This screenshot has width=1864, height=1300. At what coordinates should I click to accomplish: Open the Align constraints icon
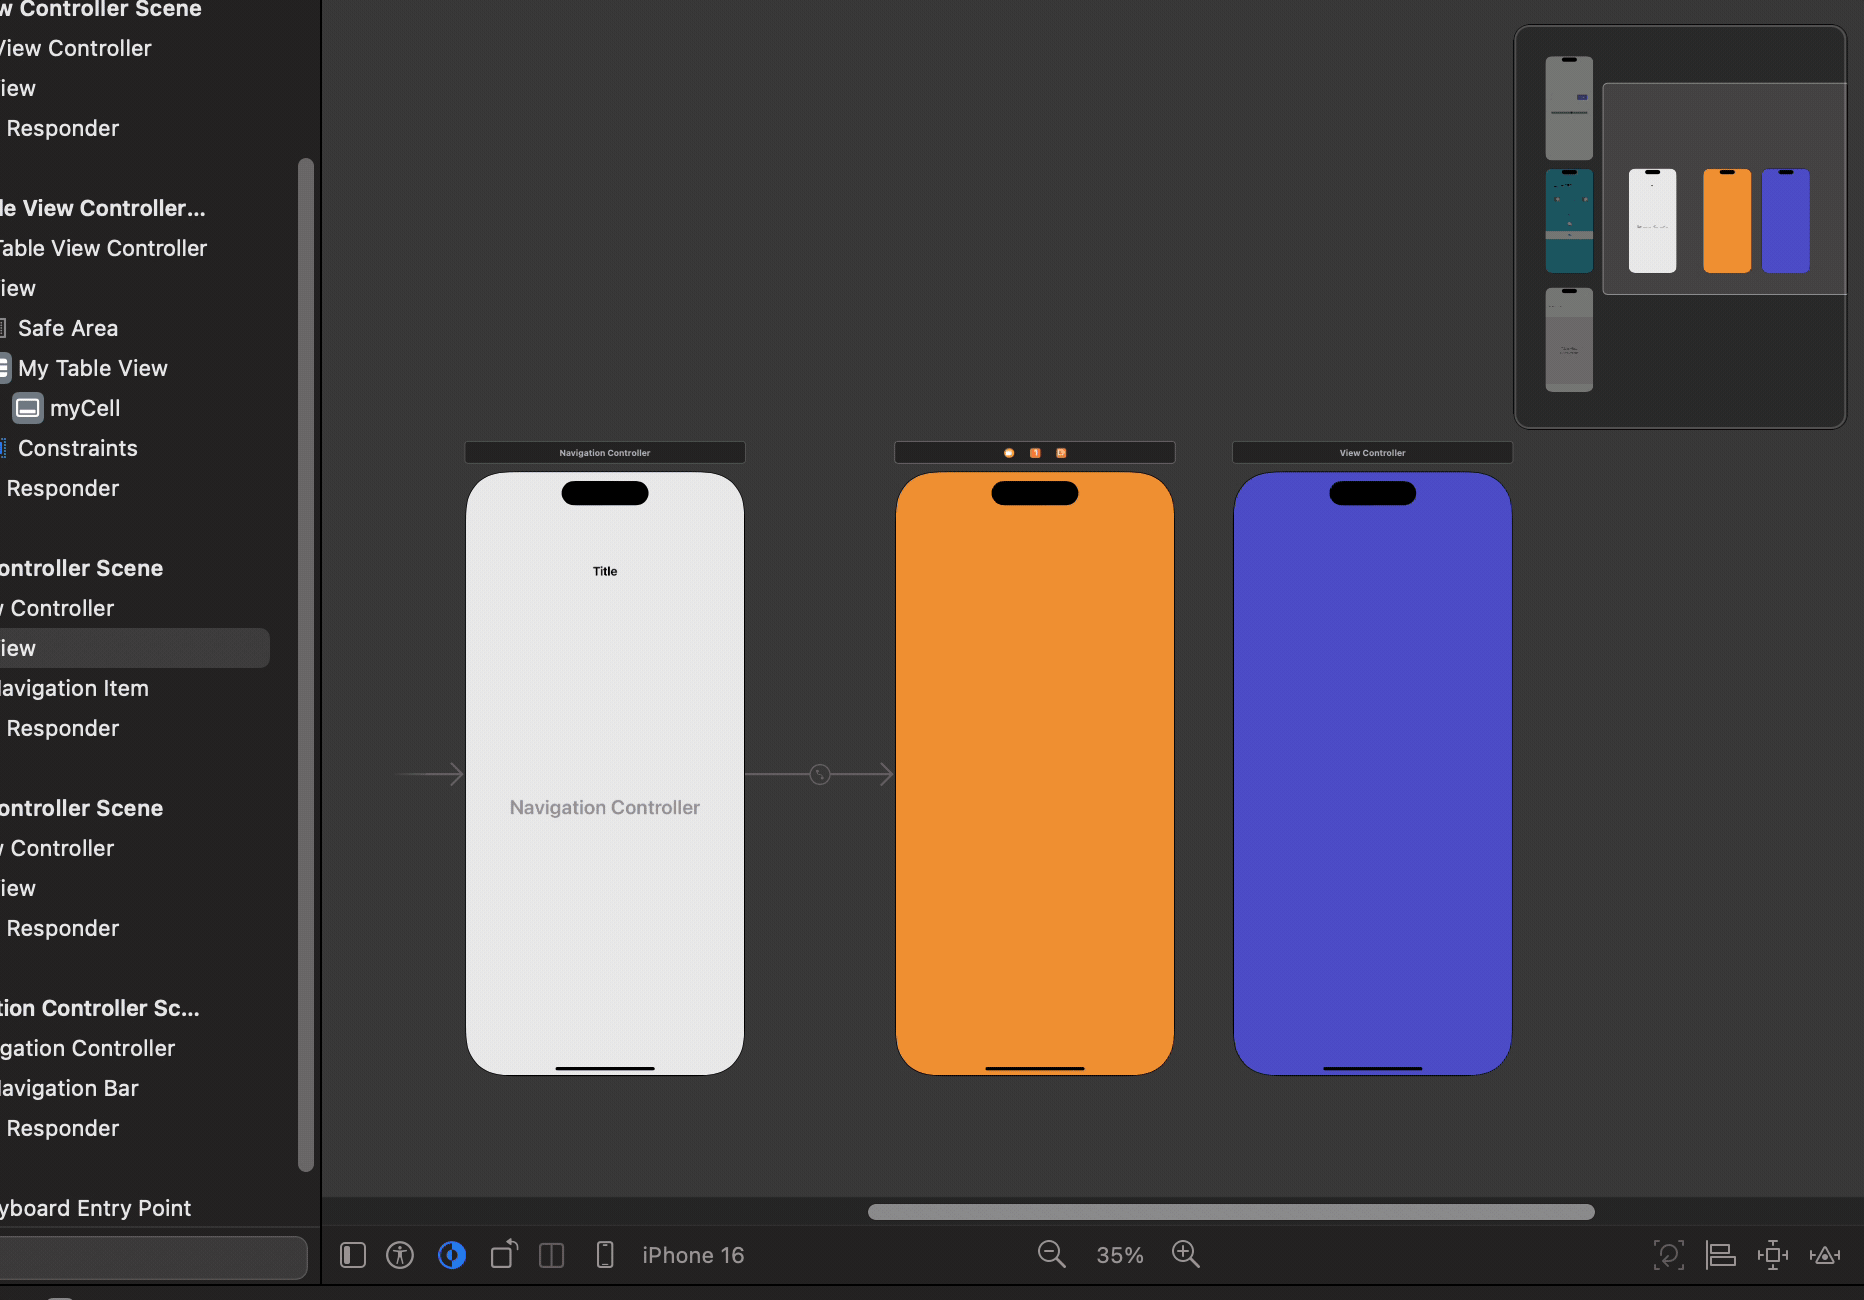(1721, 1255)
